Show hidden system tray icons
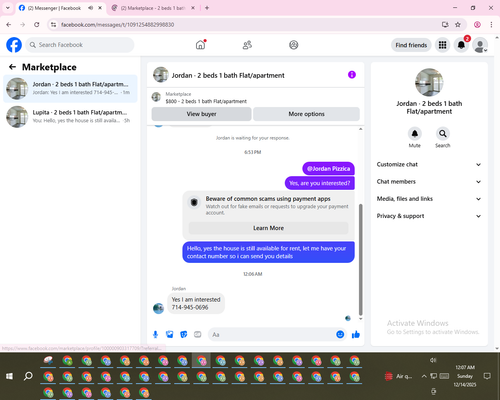The height and width of the screenshot is (400, 500). [424, 376]
